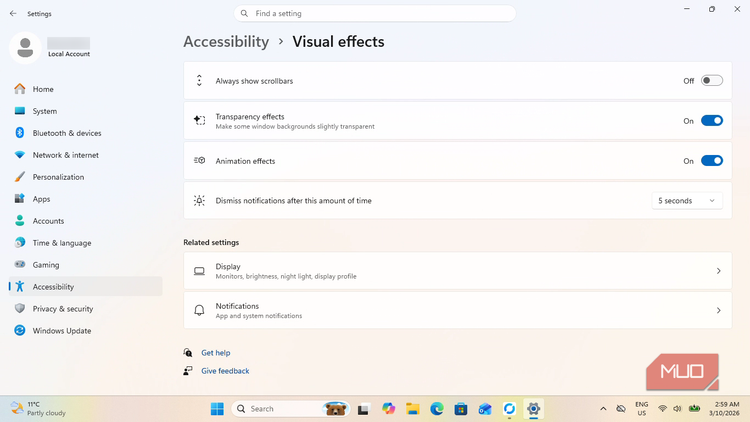
Task: Launch Copilot from the taskbar
Action: point(388,409)
